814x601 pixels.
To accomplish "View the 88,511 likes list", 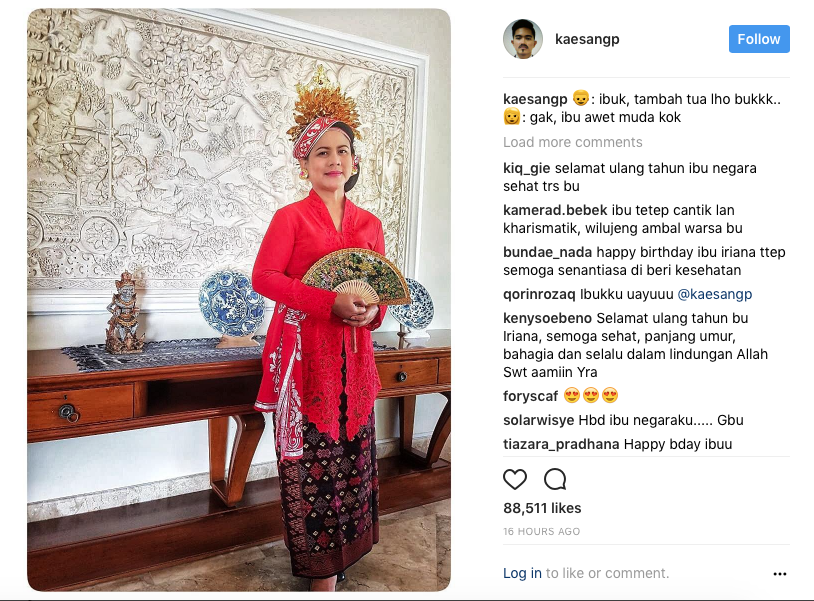I will 542,508.
